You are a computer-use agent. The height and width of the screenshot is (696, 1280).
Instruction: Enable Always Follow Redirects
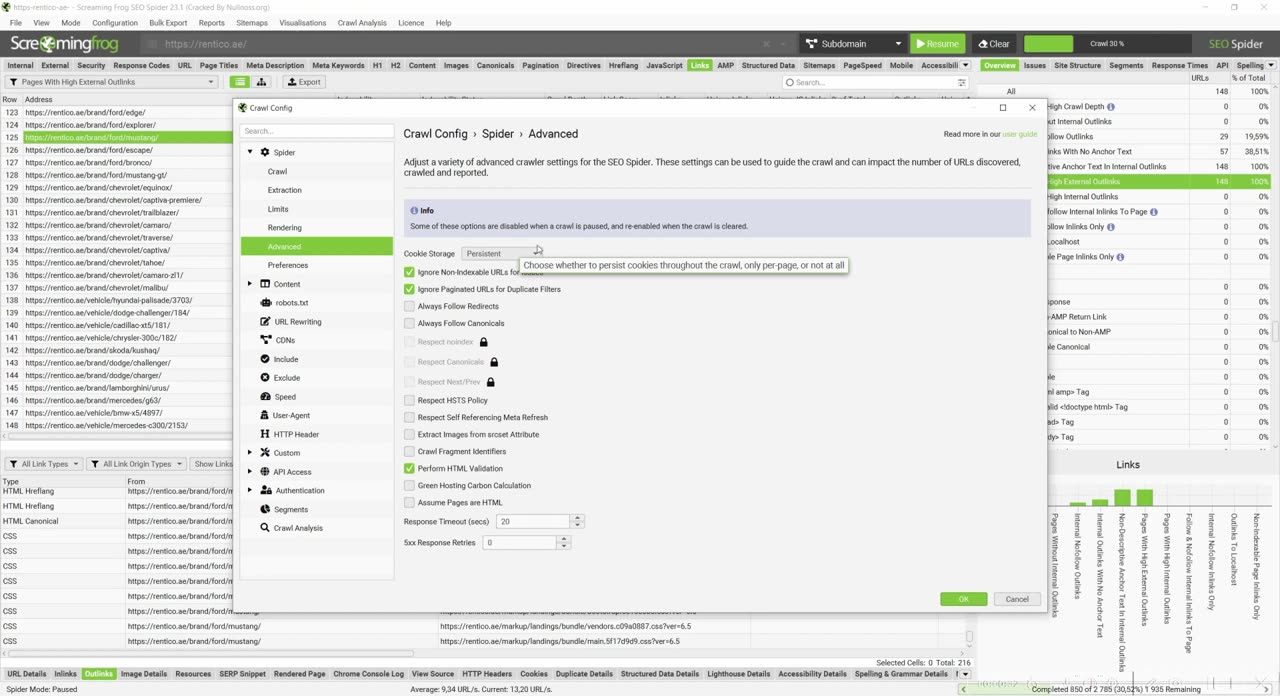[x=409, y=306]
